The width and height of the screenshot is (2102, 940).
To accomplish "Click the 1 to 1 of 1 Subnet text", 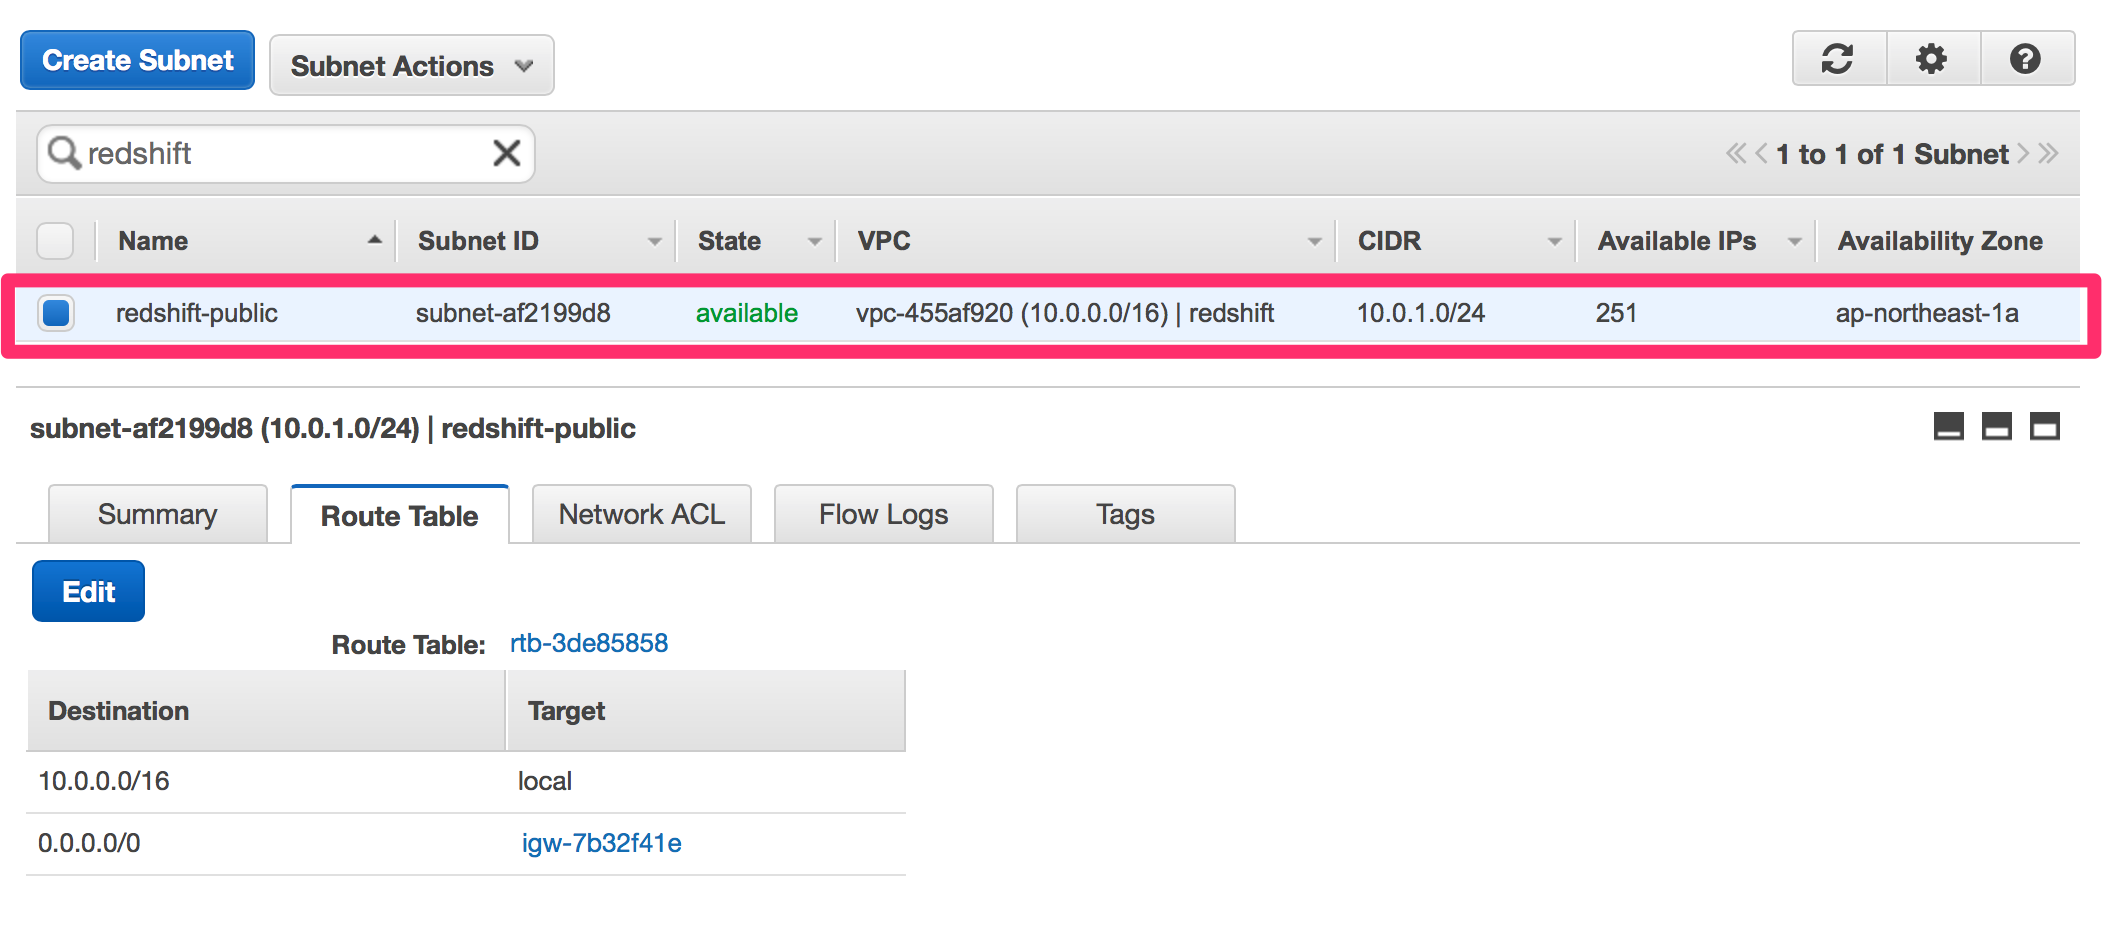I will 1892,154.
